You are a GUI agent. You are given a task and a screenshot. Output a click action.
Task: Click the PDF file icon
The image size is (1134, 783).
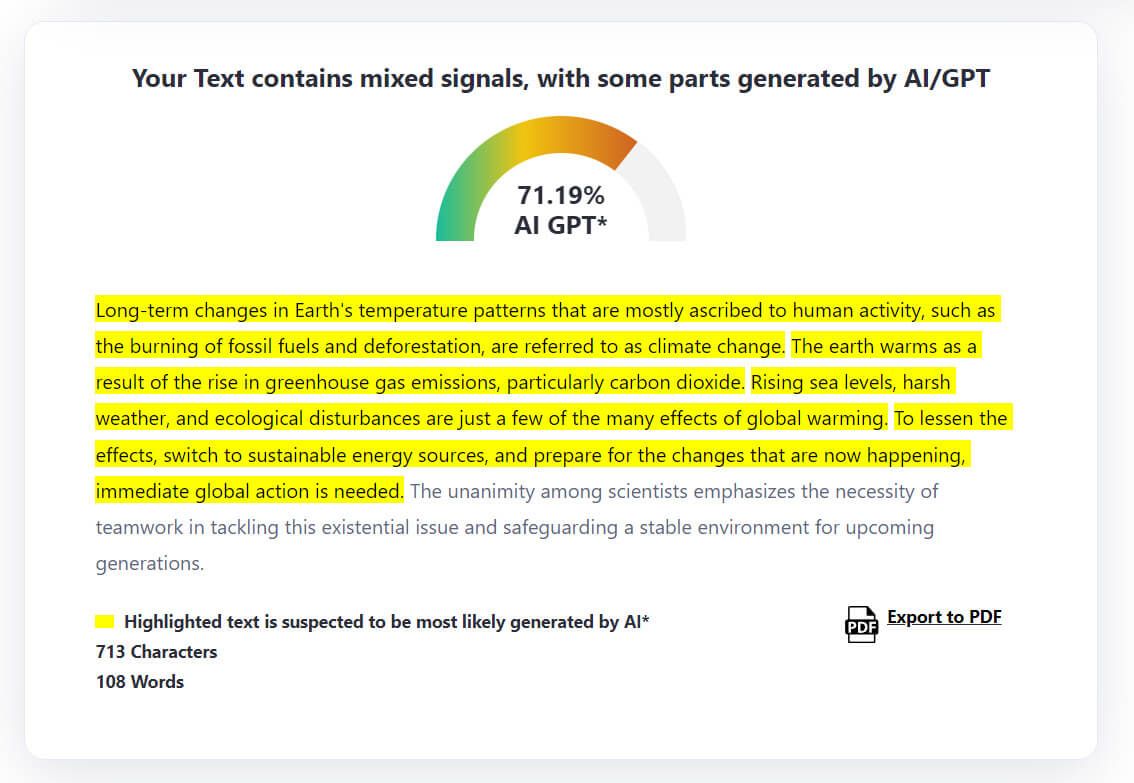(860, 623)
